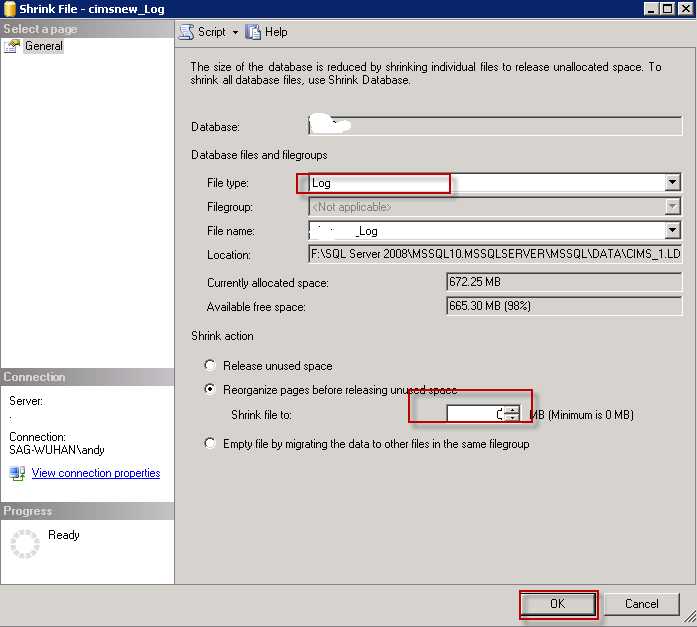Click the Help toolbar icon
This screenshot has width=697, height=627.
[253, 32]
